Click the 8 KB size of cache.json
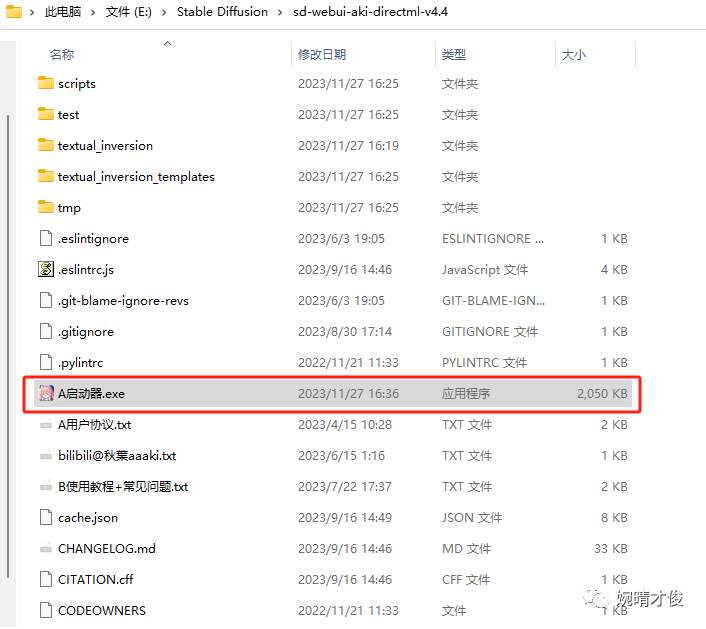Viewport: 706px width, 629px height. click(614, 517)
